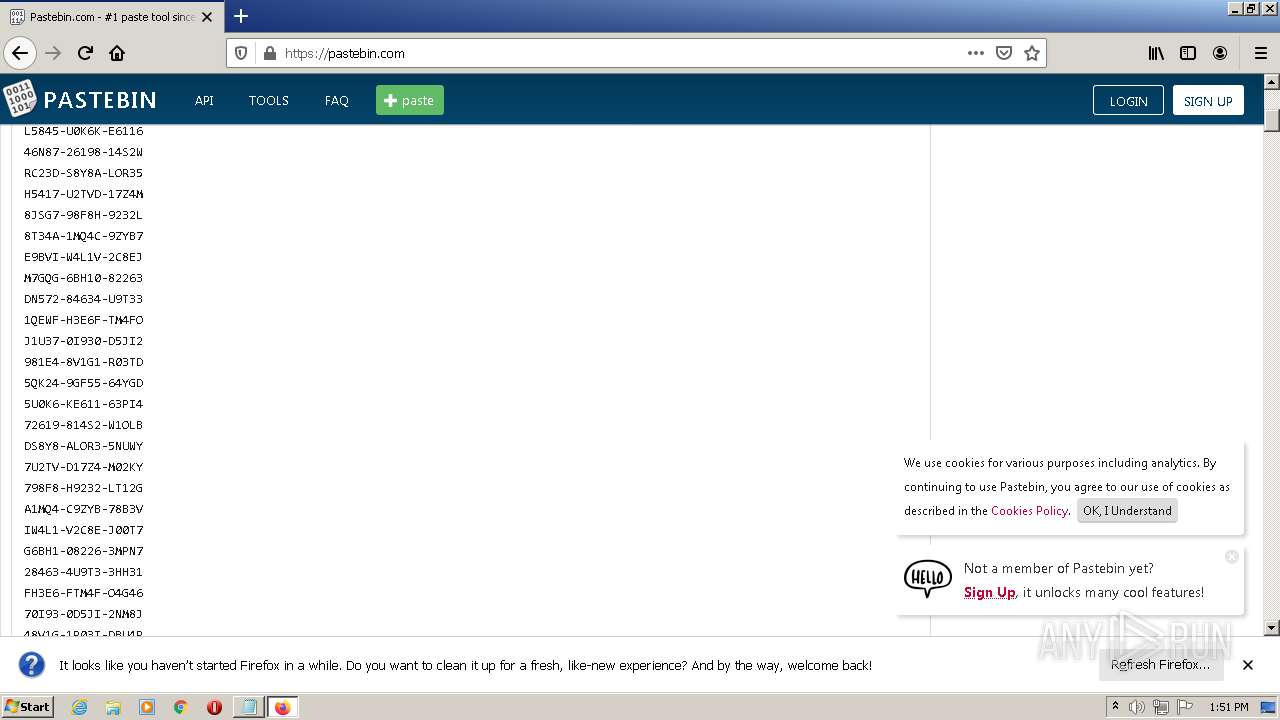The image size is (1280, 720).
Task: Select the text 5QK24-9GF55-64YGD
Action: [84, 383]
